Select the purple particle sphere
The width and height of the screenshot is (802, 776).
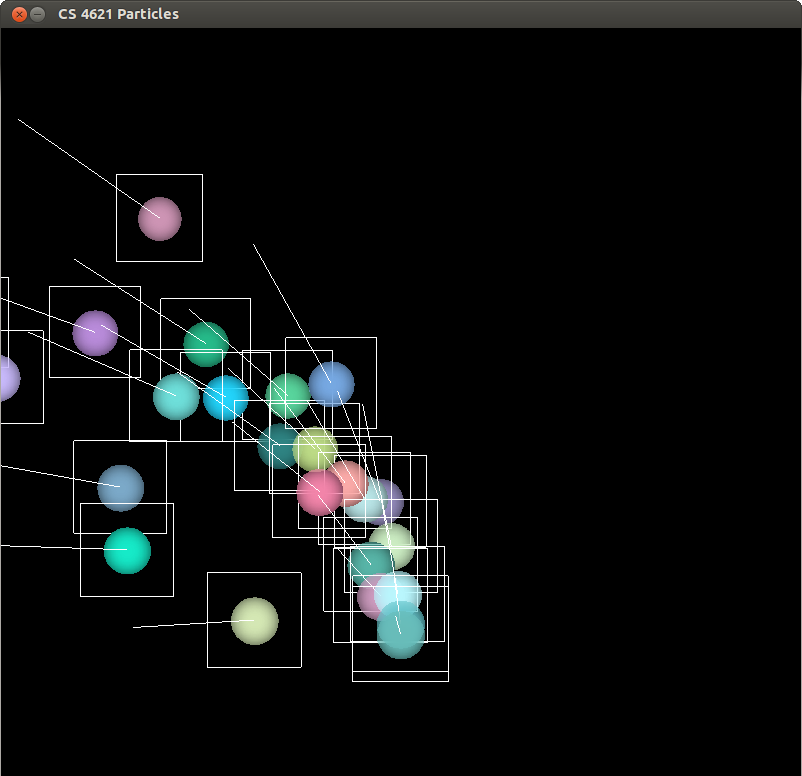tap(95, 333)
